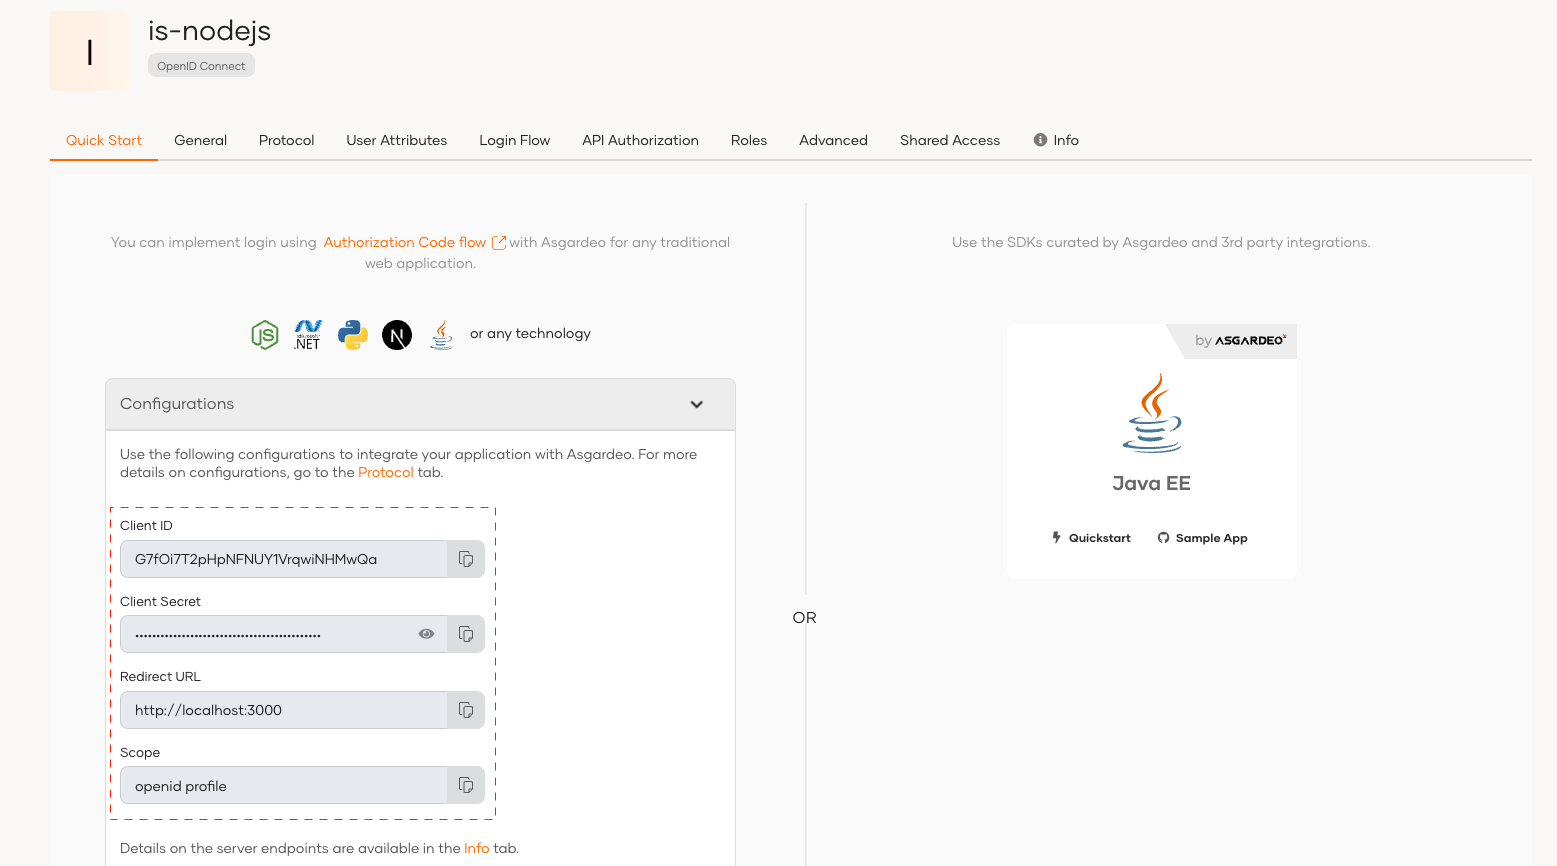Viewport: 1557px width, 866px height.
Task: Copy the Client Secret value
Action: 466,634
